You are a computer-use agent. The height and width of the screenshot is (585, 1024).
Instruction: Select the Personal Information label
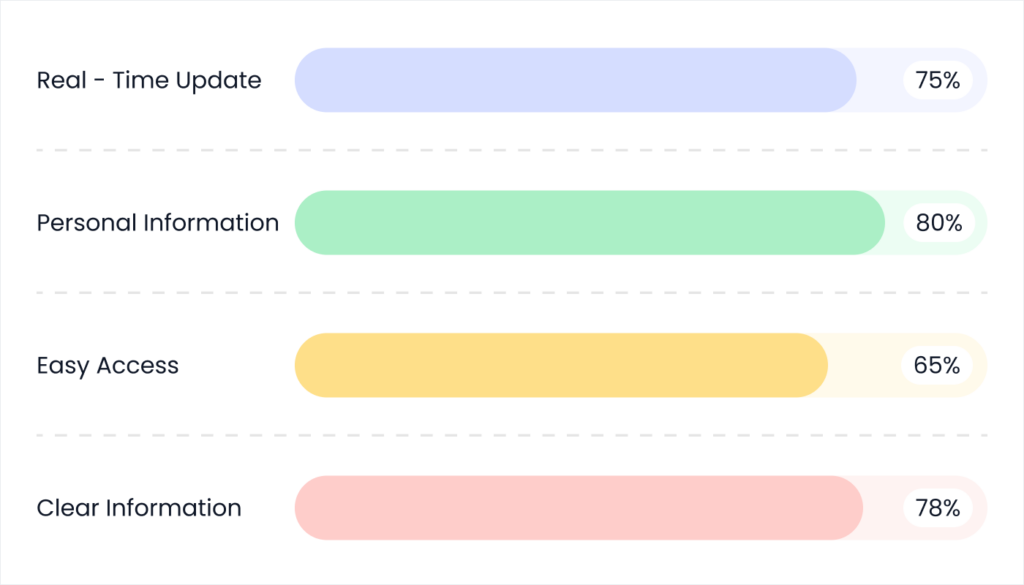tap(158, 223)
